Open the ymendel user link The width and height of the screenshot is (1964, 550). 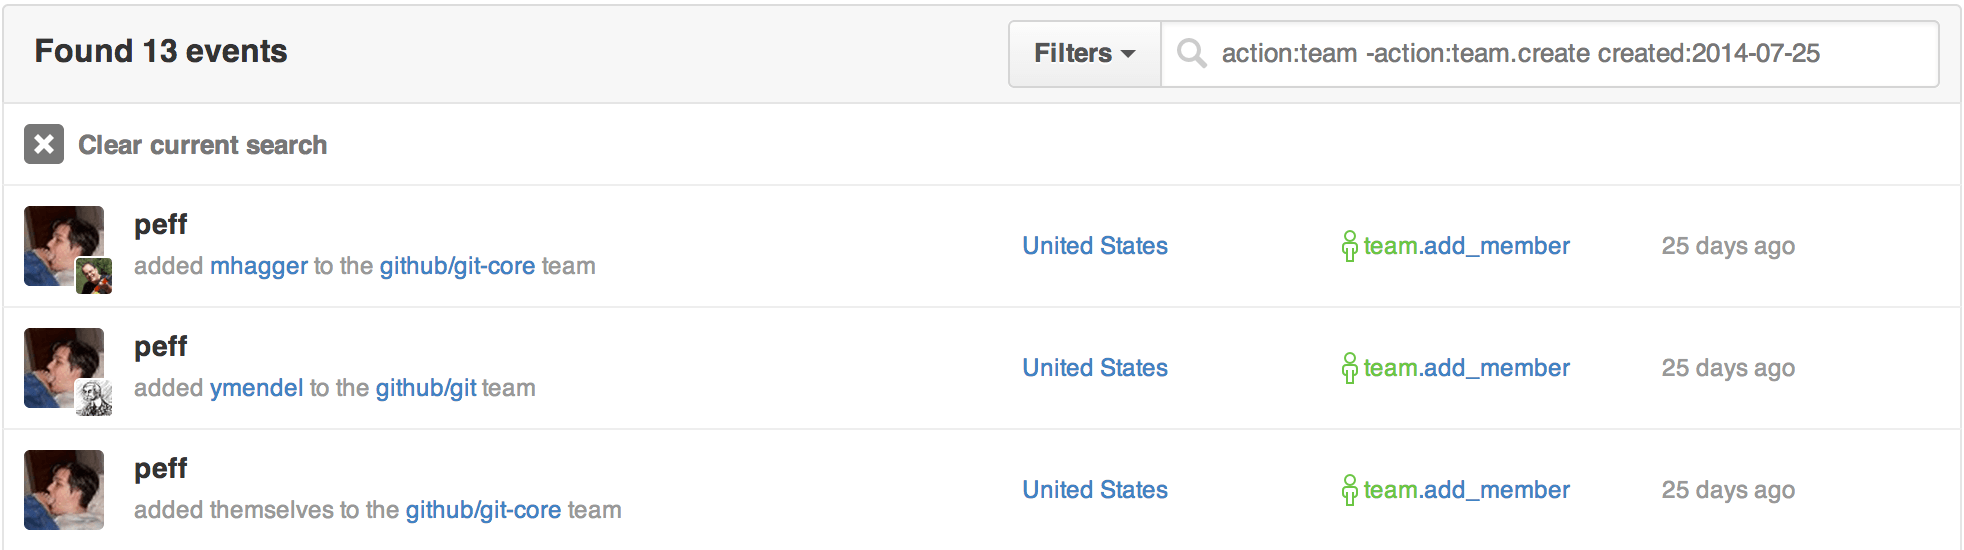point(256,388)
